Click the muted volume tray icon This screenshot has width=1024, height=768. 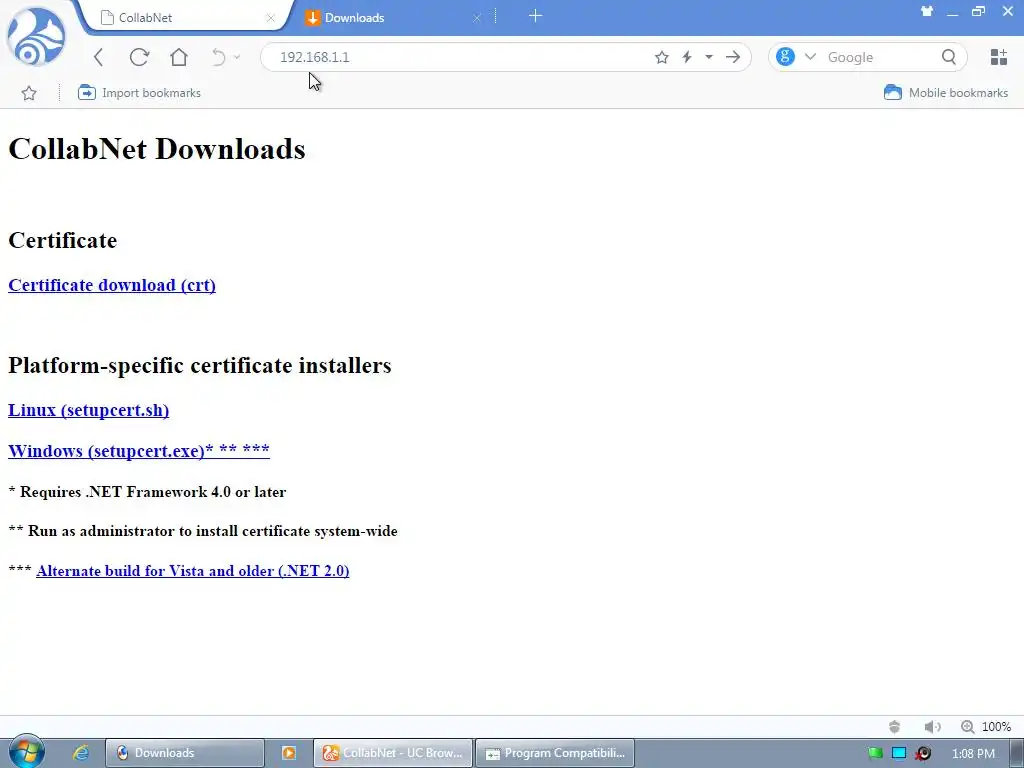pos(923,753)
